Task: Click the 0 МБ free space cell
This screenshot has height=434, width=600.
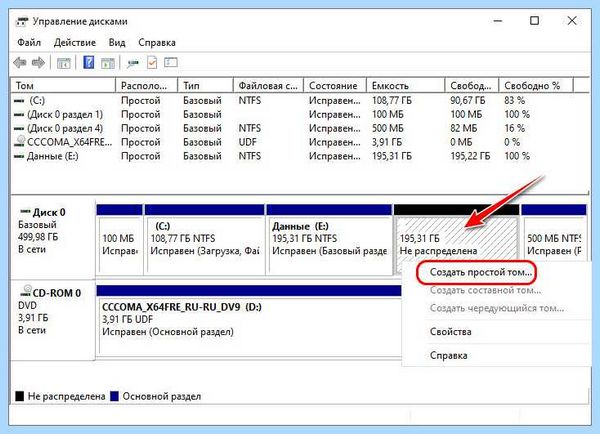Action: pyautogui.click(x=461, y=142)
